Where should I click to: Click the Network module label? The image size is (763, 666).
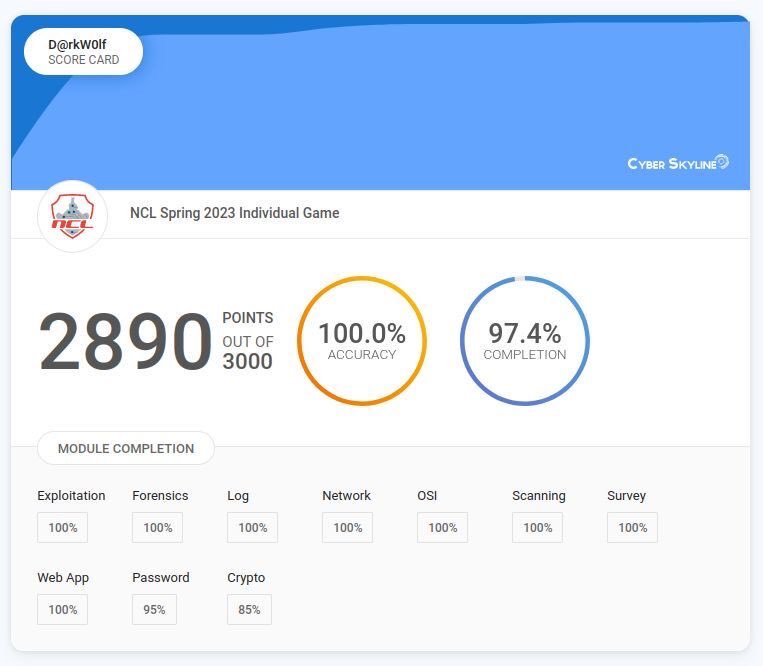(x=346, y=496)
